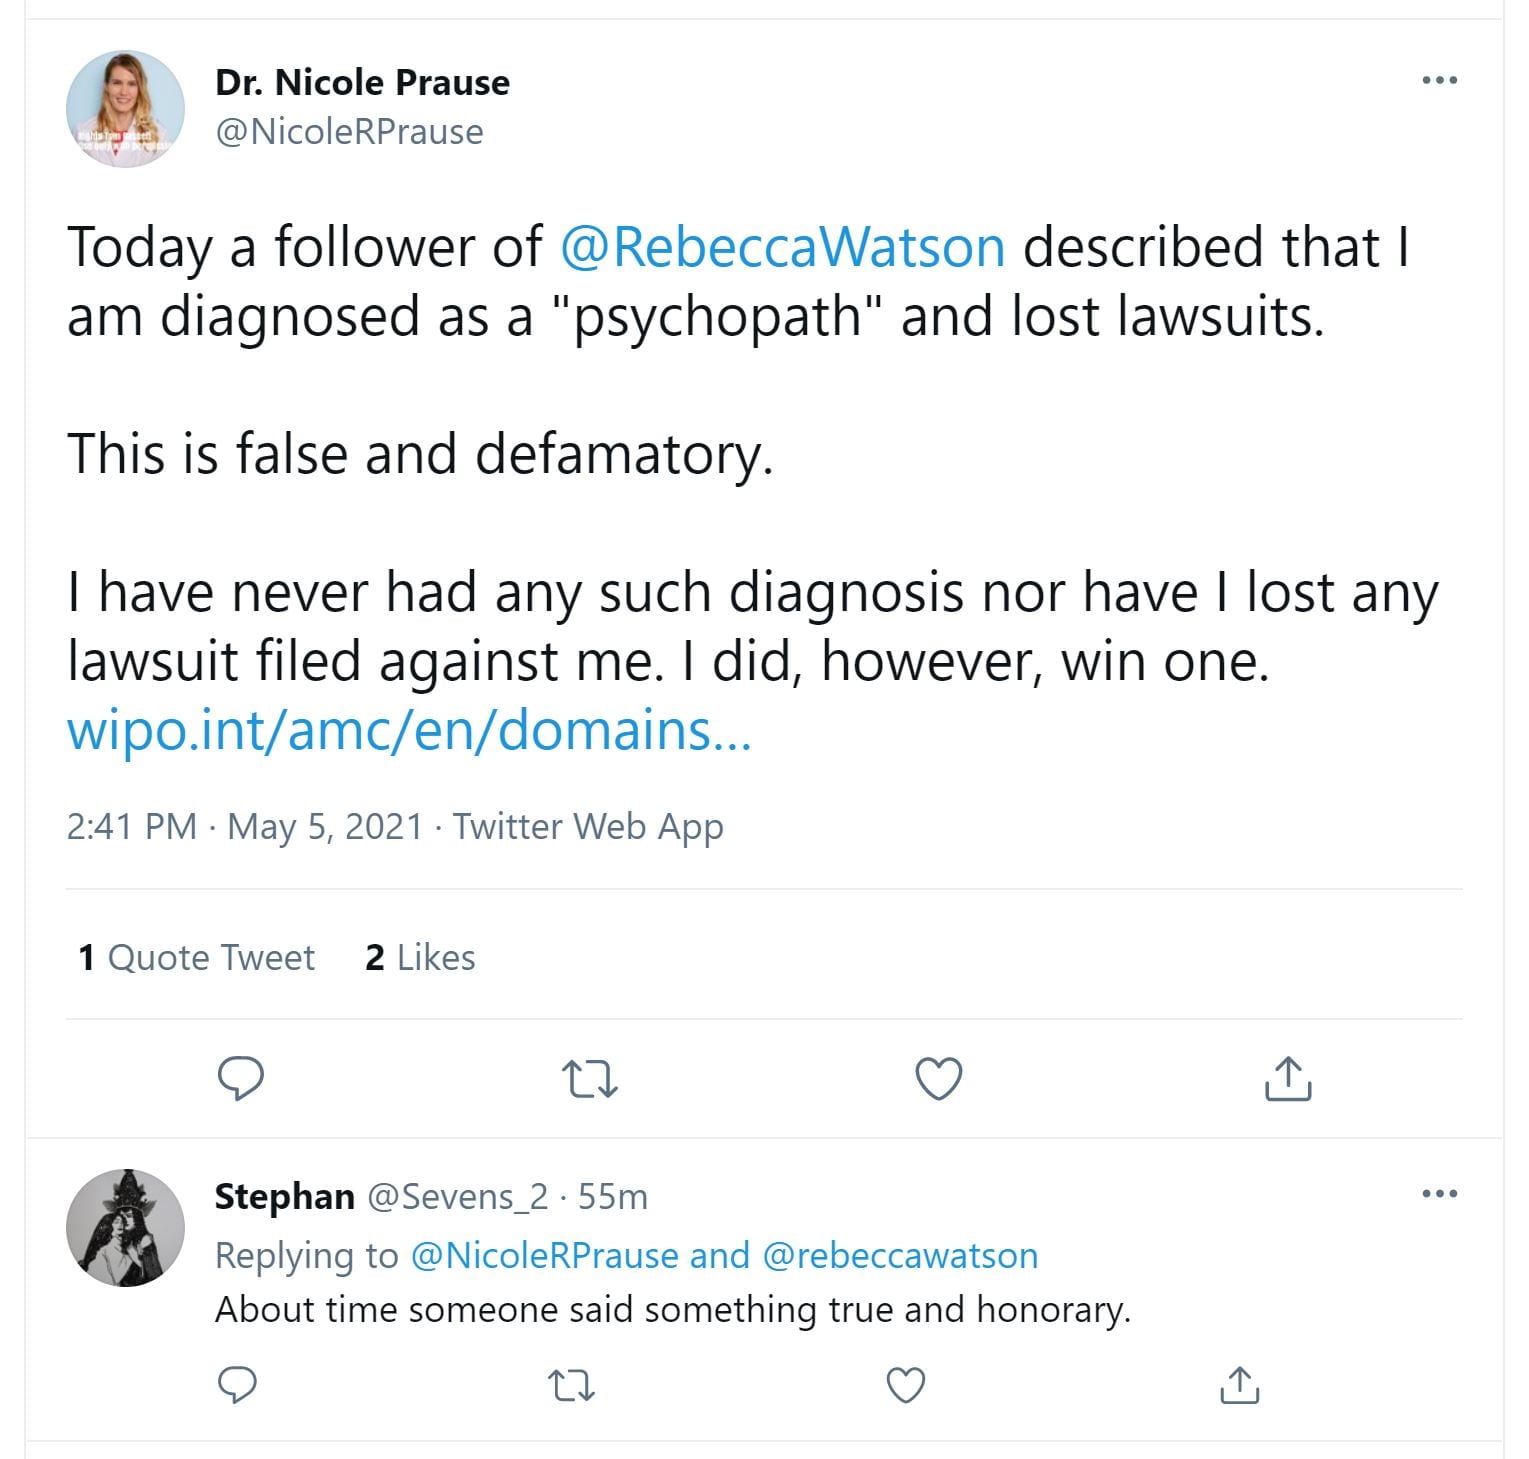Click @rebeccawatson in the Replying to line
The width and height of the screenshot is (1529, 1459).
(x=900, y=1255)
